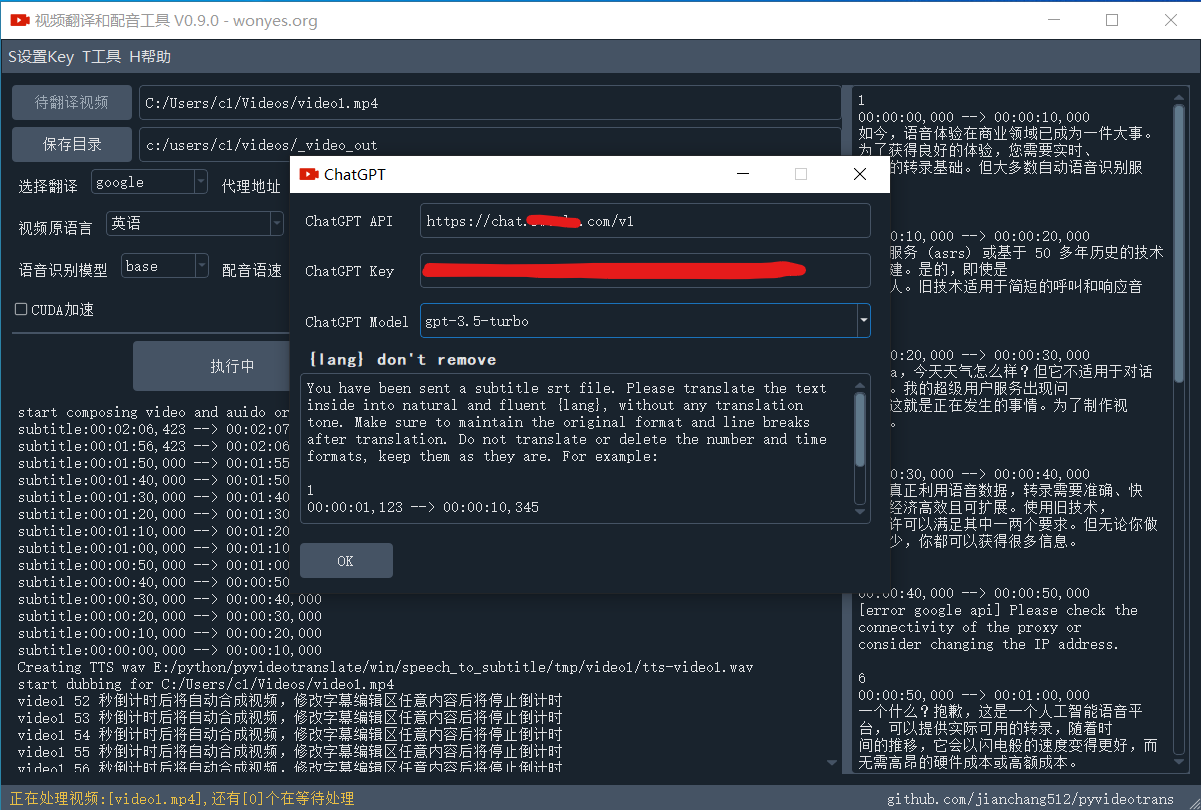Click the red YouTube-style icon in ChatGPT dialog title

click(308, 174)
